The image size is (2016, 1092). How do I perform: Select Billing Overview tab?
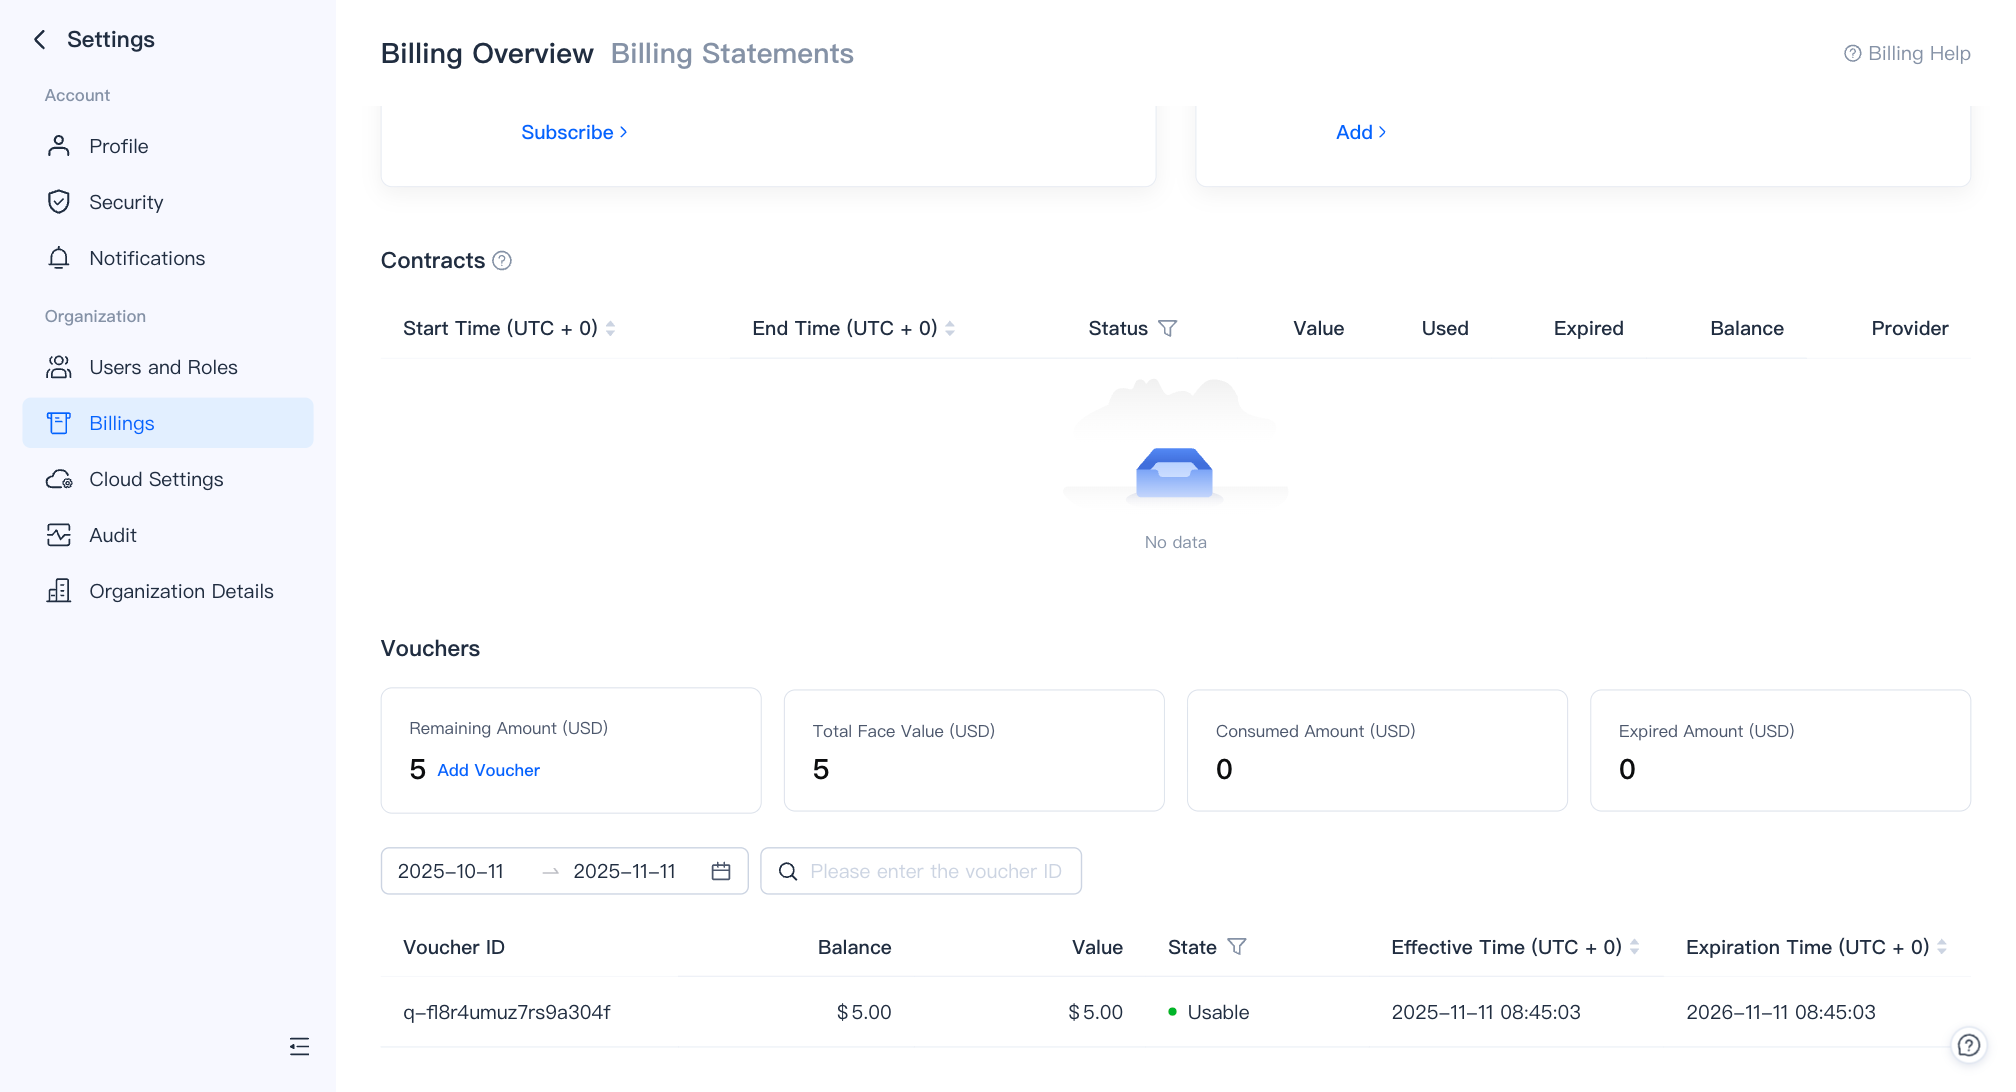tap(487, 53)
